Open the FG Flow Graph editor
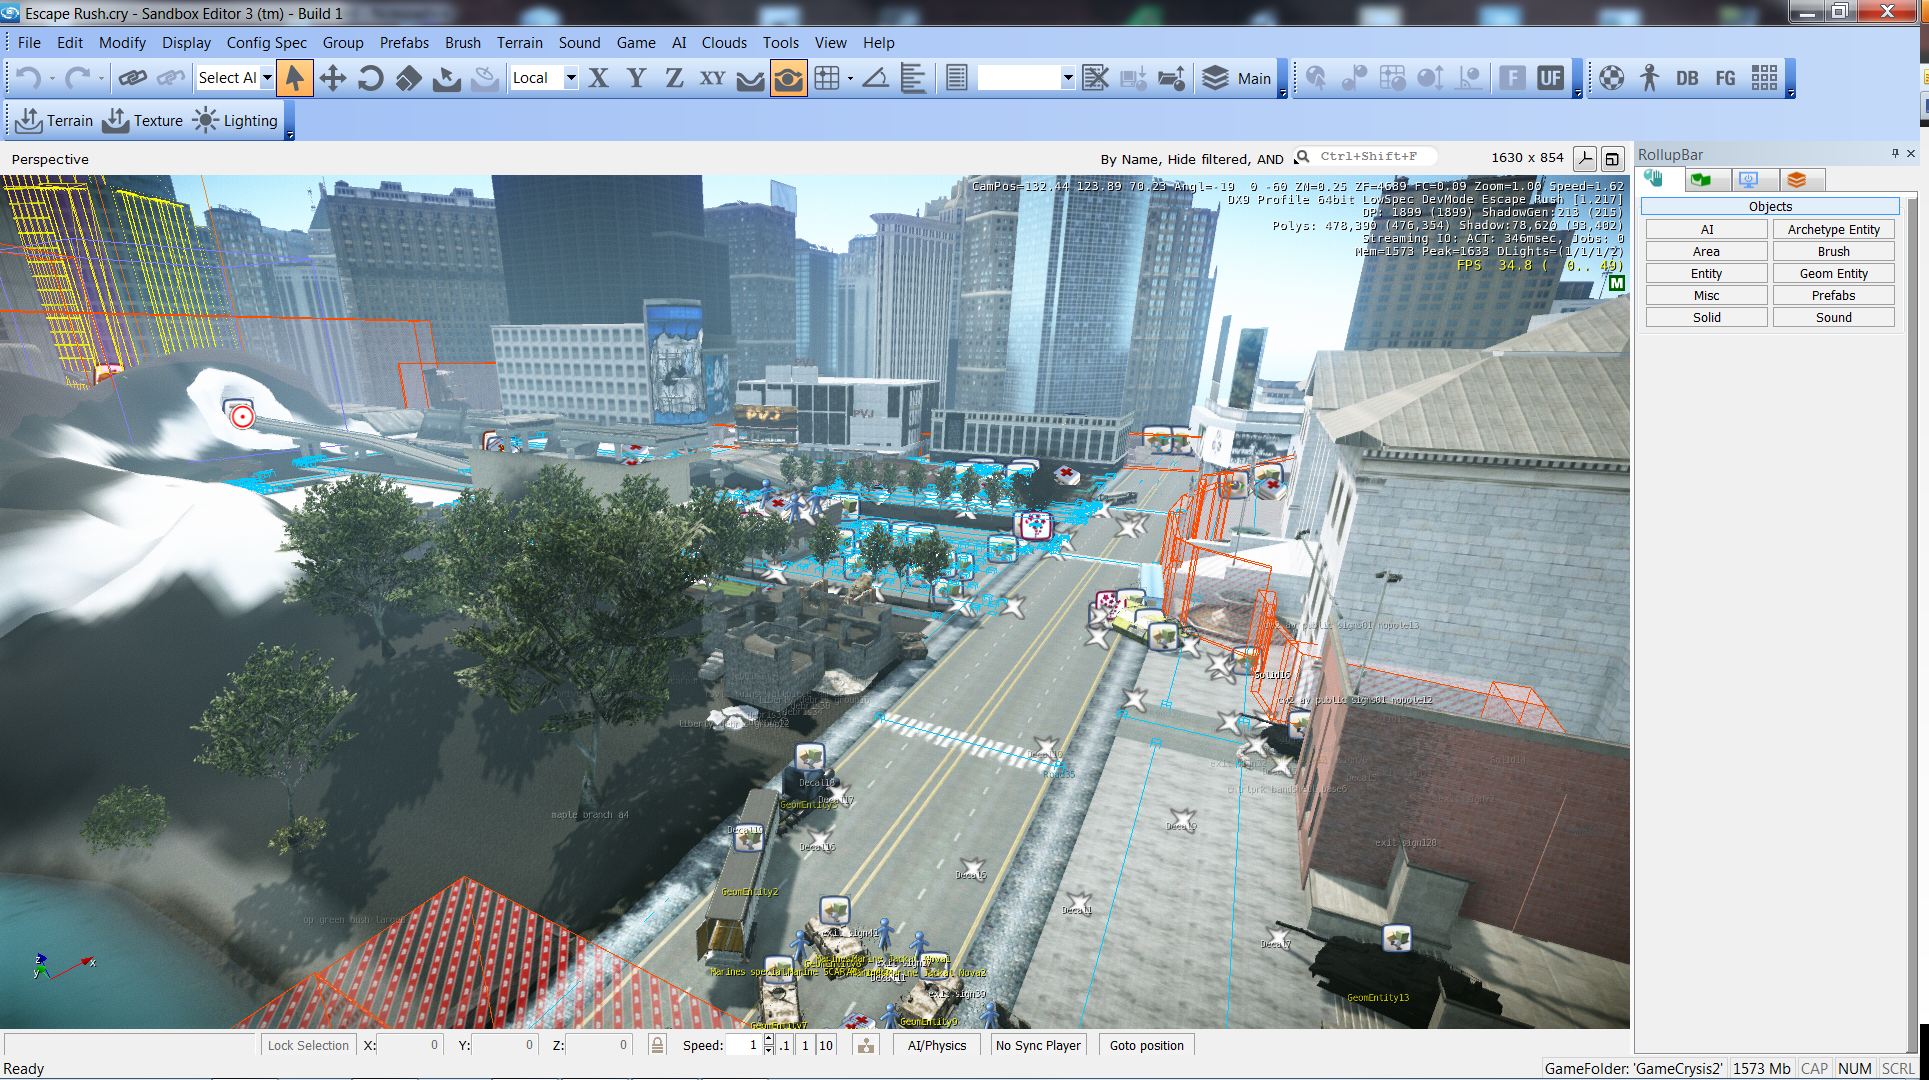This screenshot has width=1929, height=1080. pyautogui.click(x=1725, y=78)
